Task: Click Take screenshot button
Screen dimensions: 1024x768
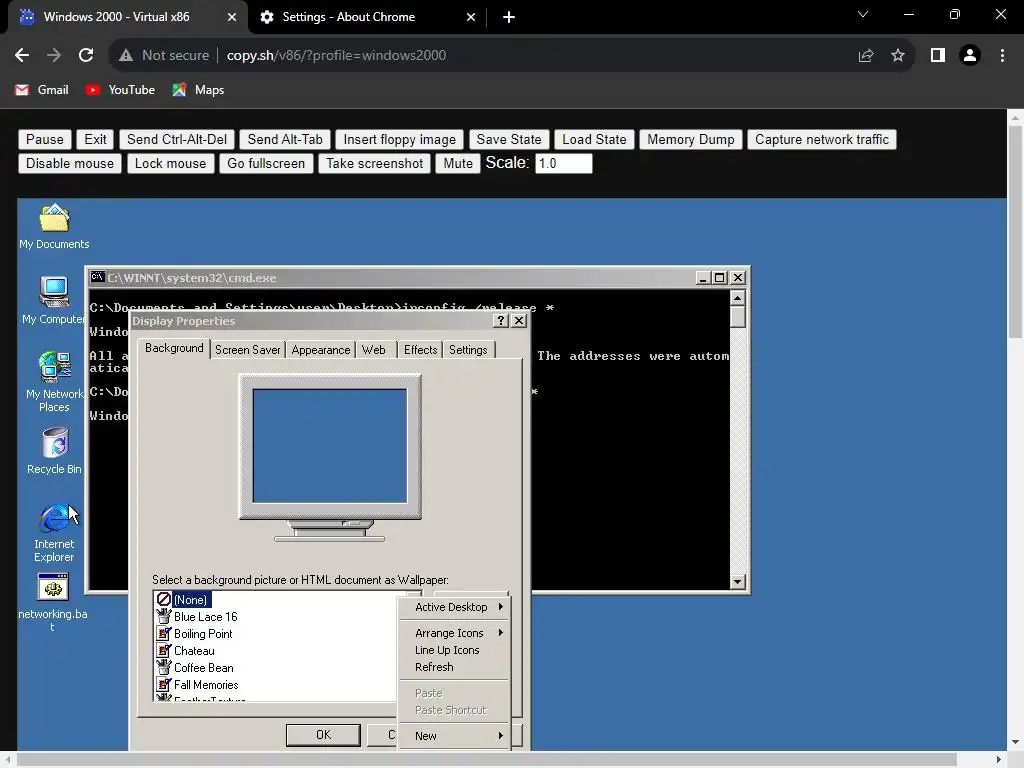Action: 375,163
